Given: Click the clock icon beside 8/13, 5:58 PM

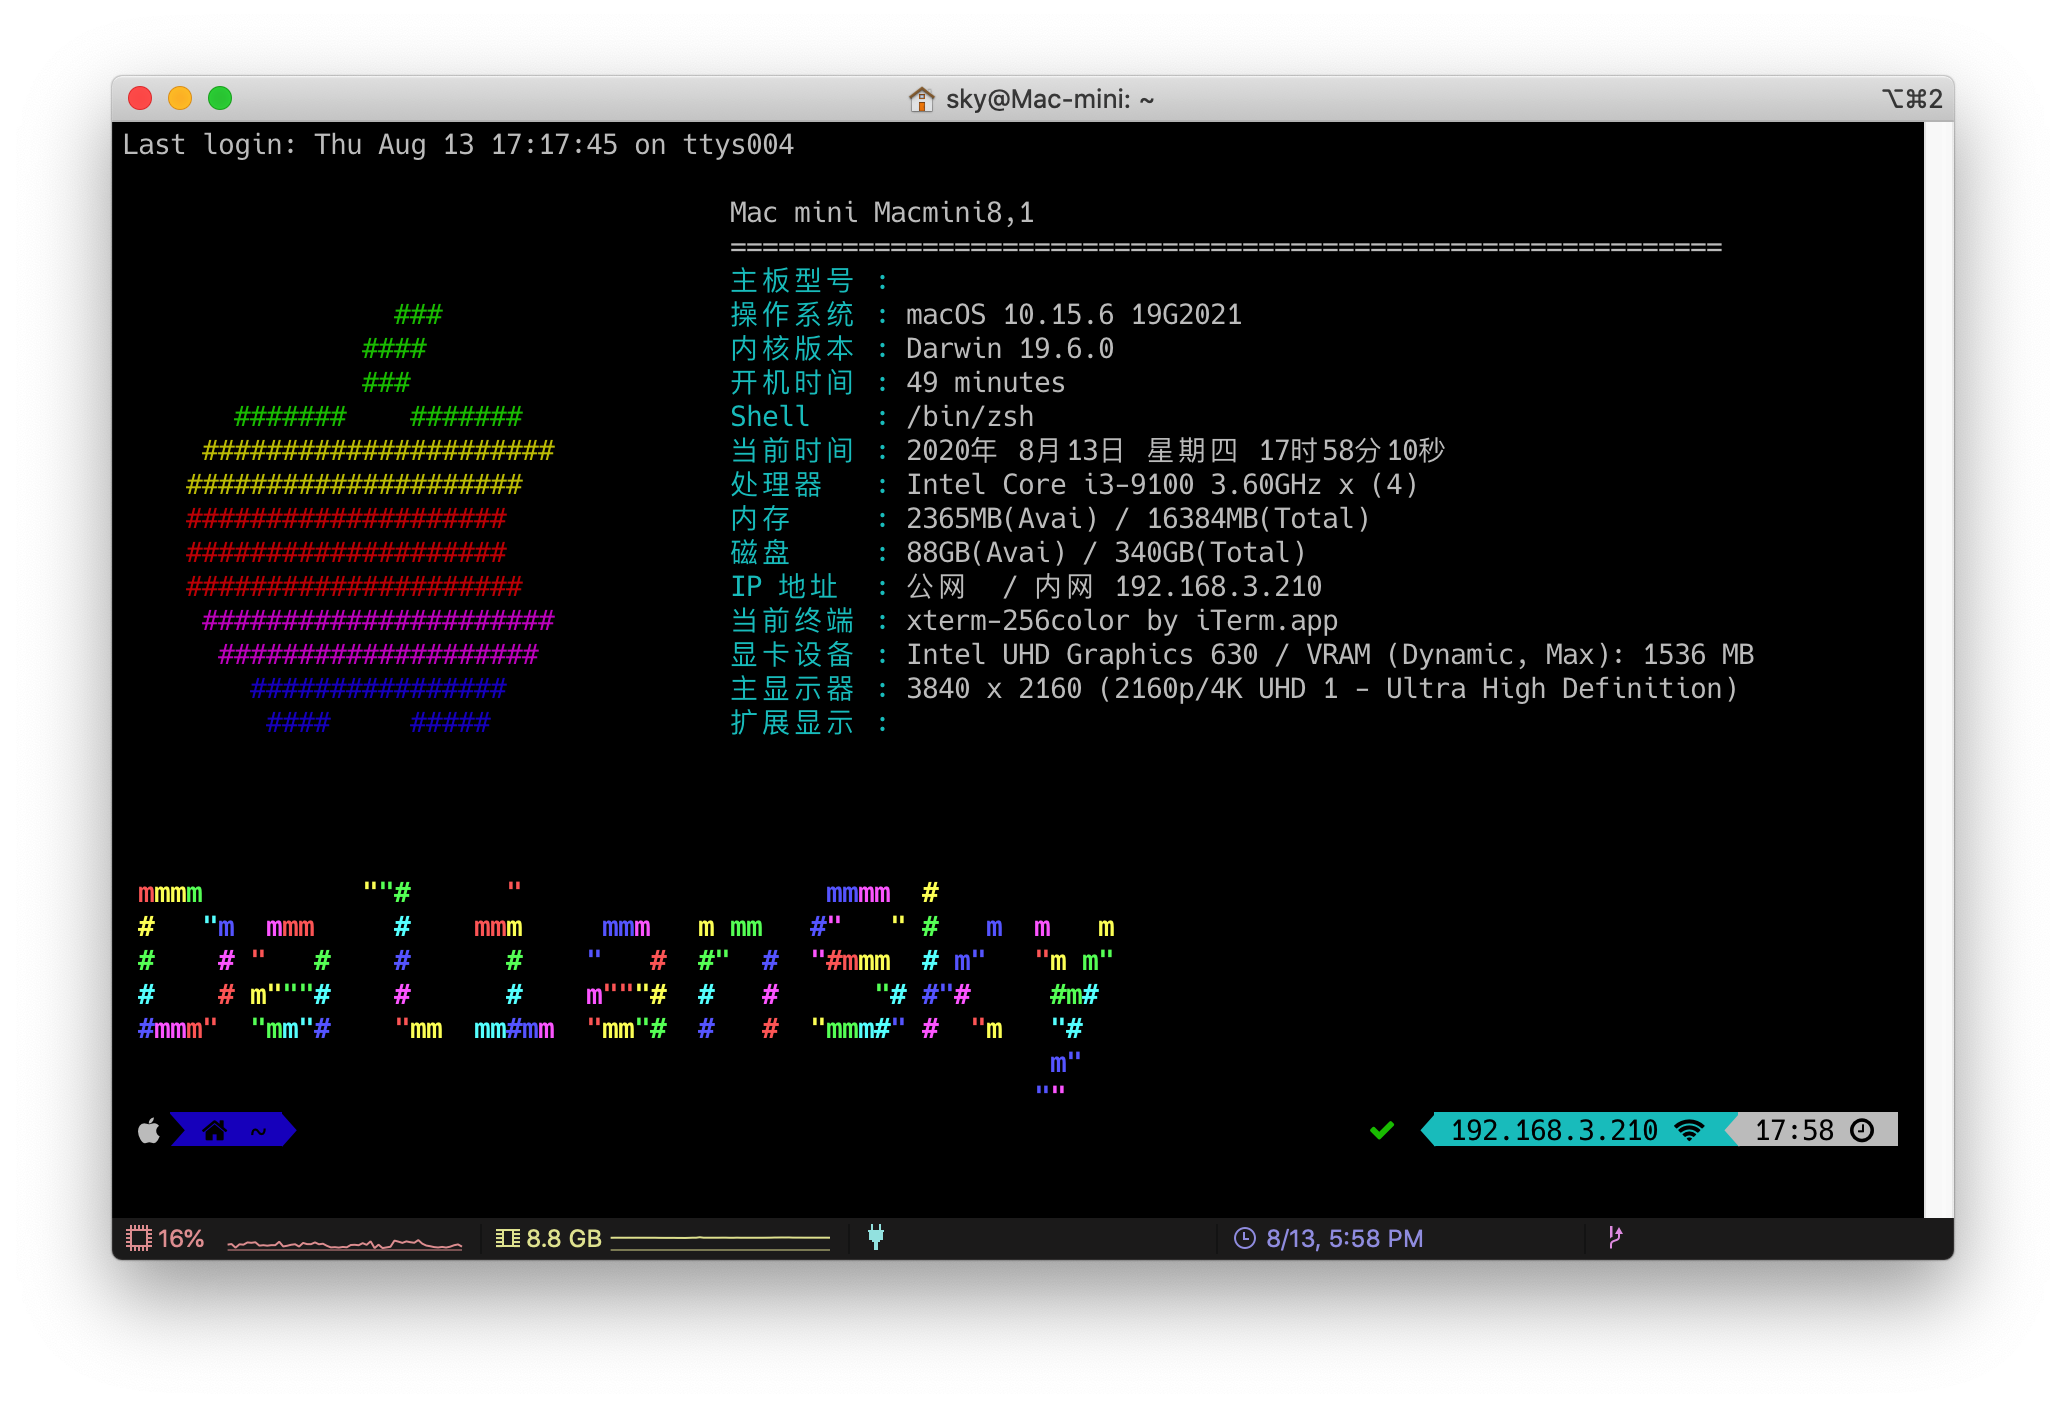Looking at the screenshot, I should [1244, 1238].
